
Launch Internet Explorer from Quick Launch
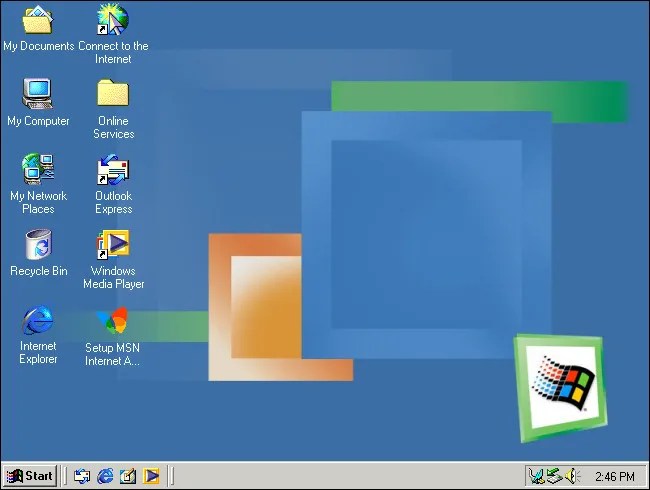pos(105,476)
